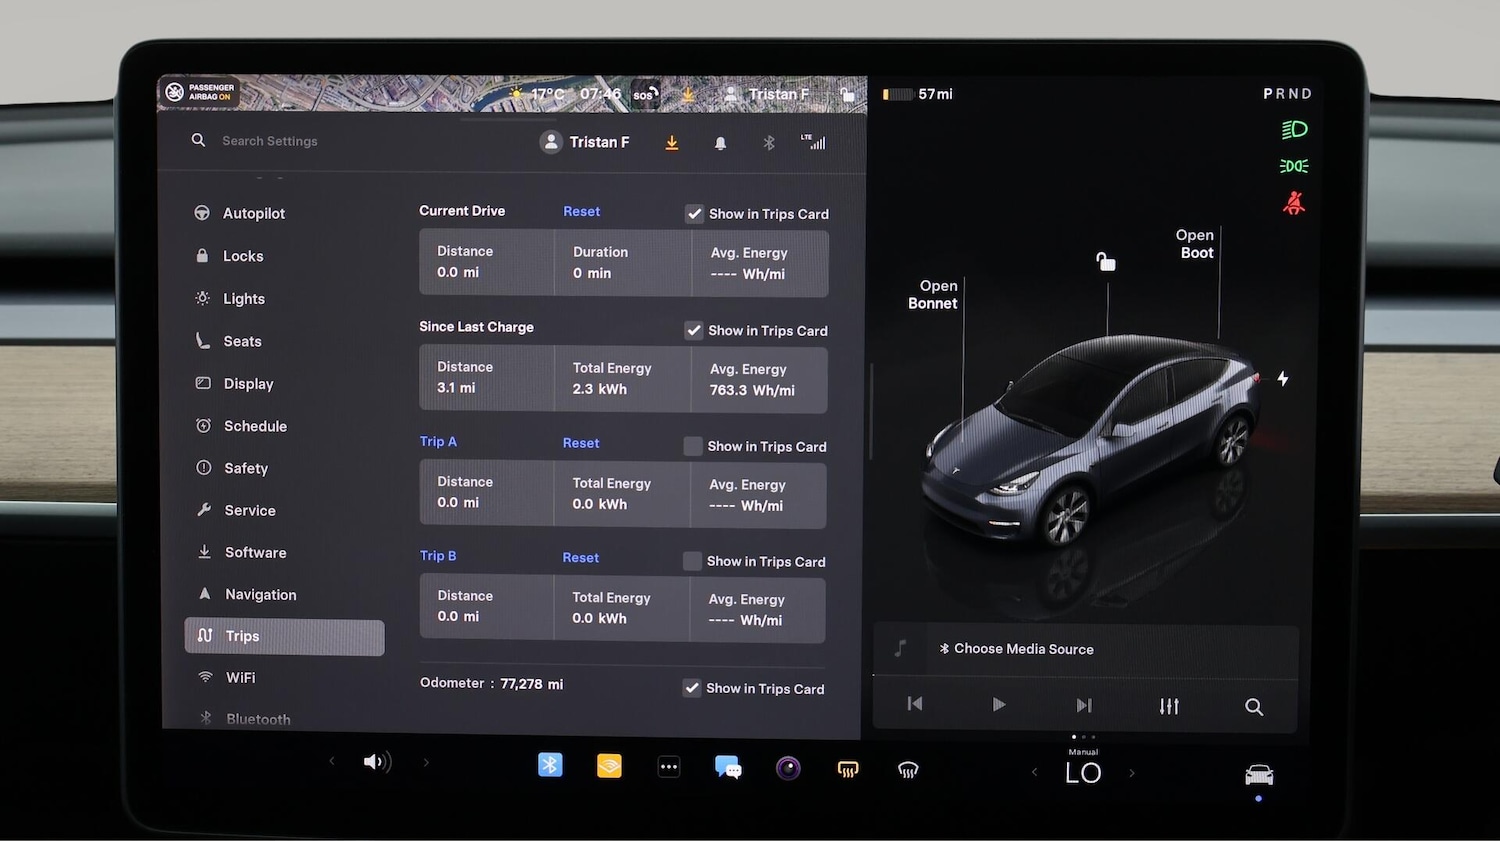The width and height of the screenshot is (1500, 841).
Task: Open notifications bell in settings header
Action: pyautogui.click(x=720, y=143)
